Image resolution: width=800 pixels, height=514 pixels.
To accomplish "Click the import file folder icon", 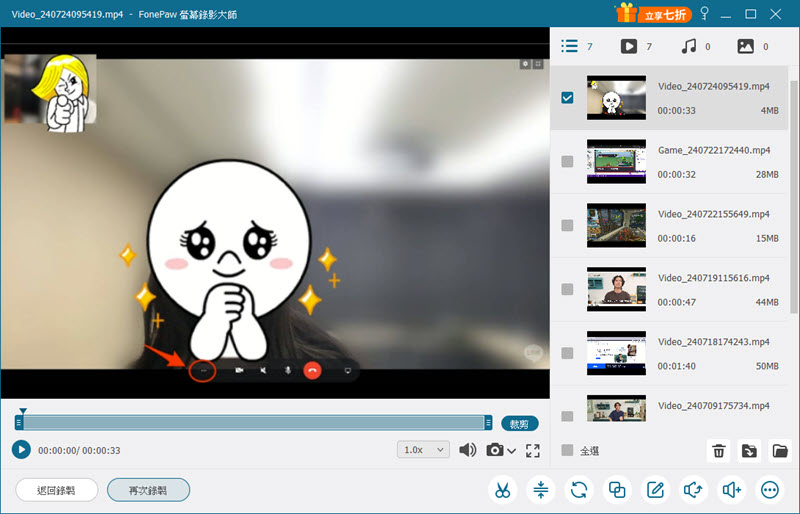I will pos(749,451).
